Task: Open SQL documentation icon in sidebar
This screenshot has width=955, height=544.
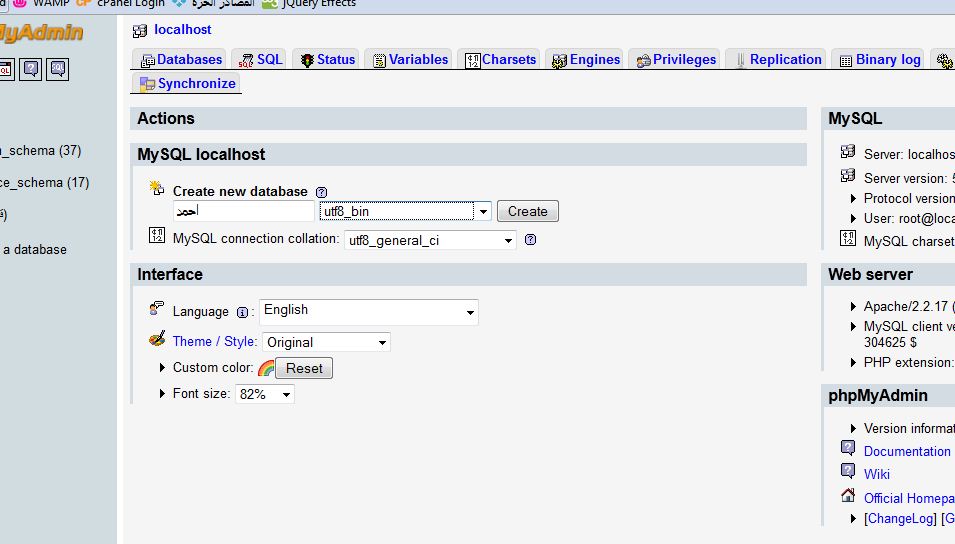Action: (57, 69)
